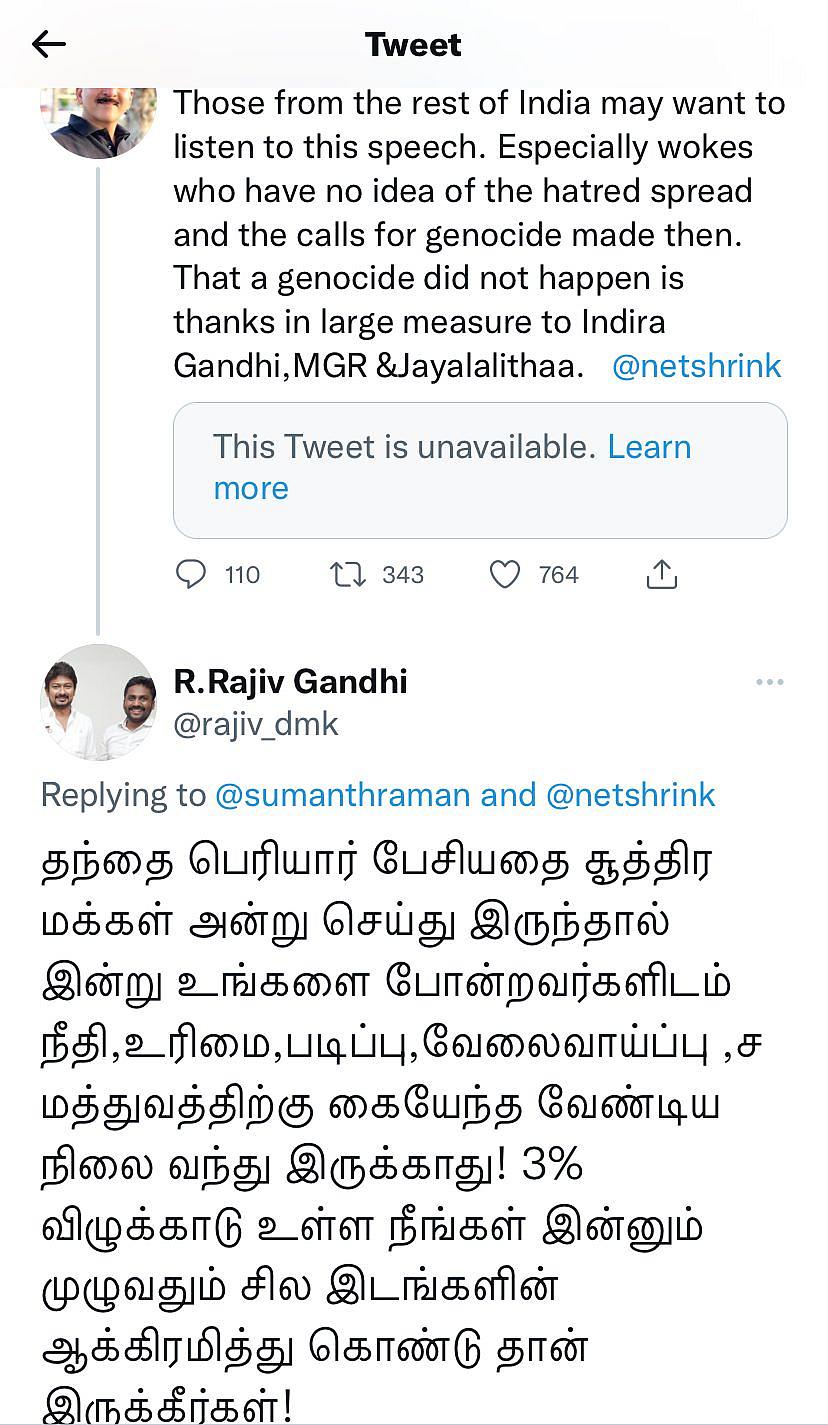Open the @rajiv_dmk handle
This screenshot has height=1425, width=828.
tap(256, 723)
